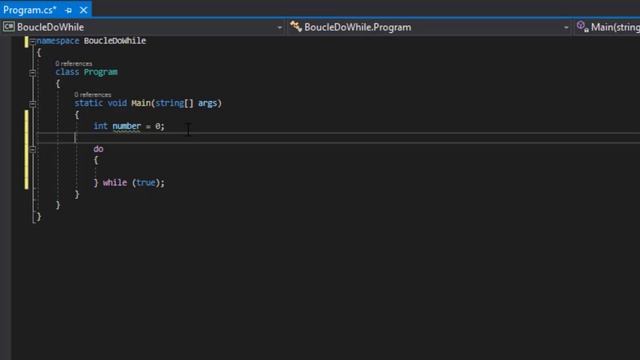Screen dimensions: 640x360
Task: Click the 'int' keyword
Action: pos(100,126)
